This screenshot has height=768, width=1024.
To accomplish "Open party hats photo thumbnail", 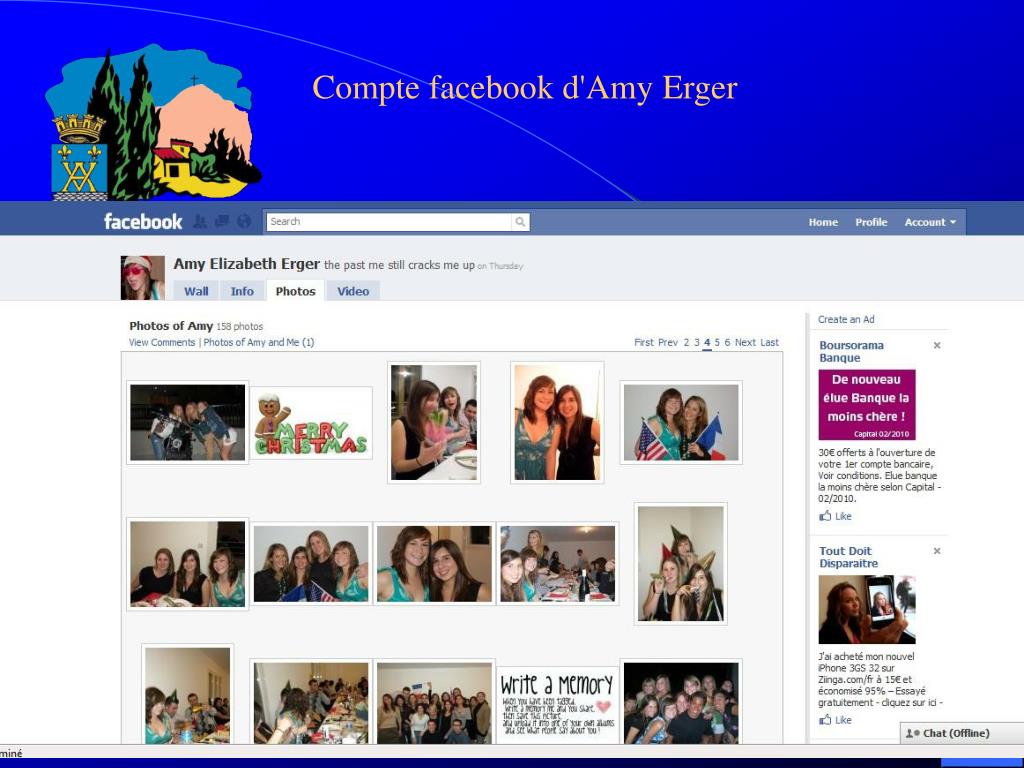I will tap(680, 564).
